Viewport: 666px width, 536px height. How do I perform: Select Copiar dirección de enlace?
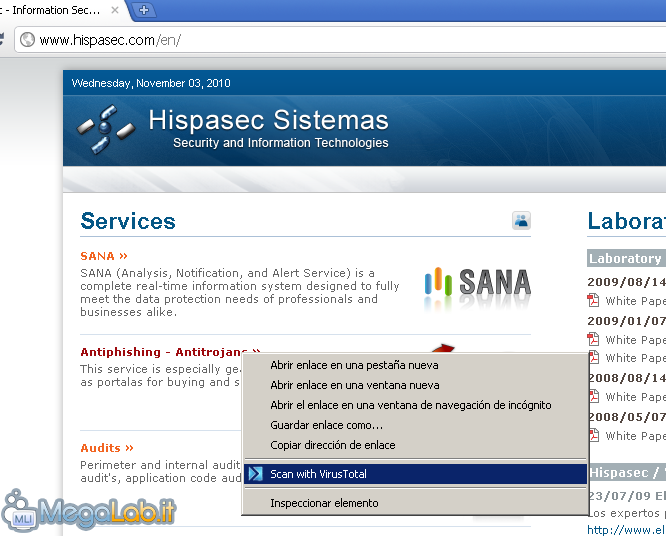pyautogui.click(x=415, y=445)
